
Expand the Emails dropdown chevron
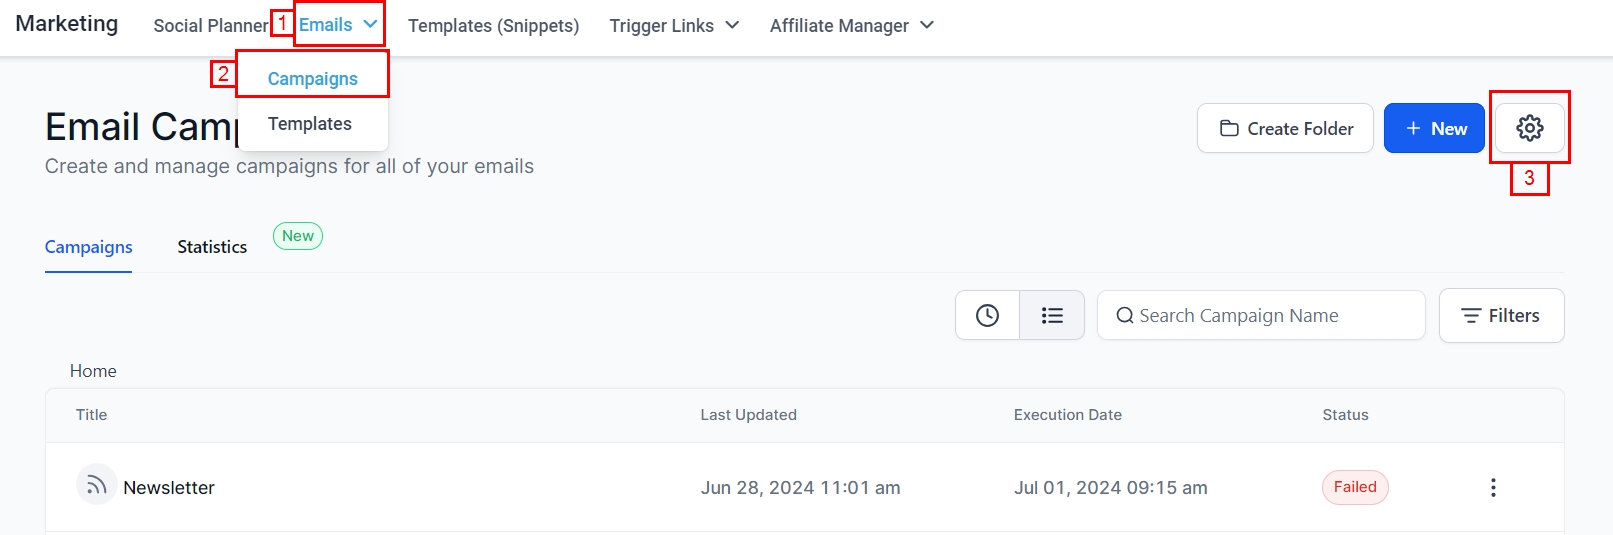click(x=370, y=25)
